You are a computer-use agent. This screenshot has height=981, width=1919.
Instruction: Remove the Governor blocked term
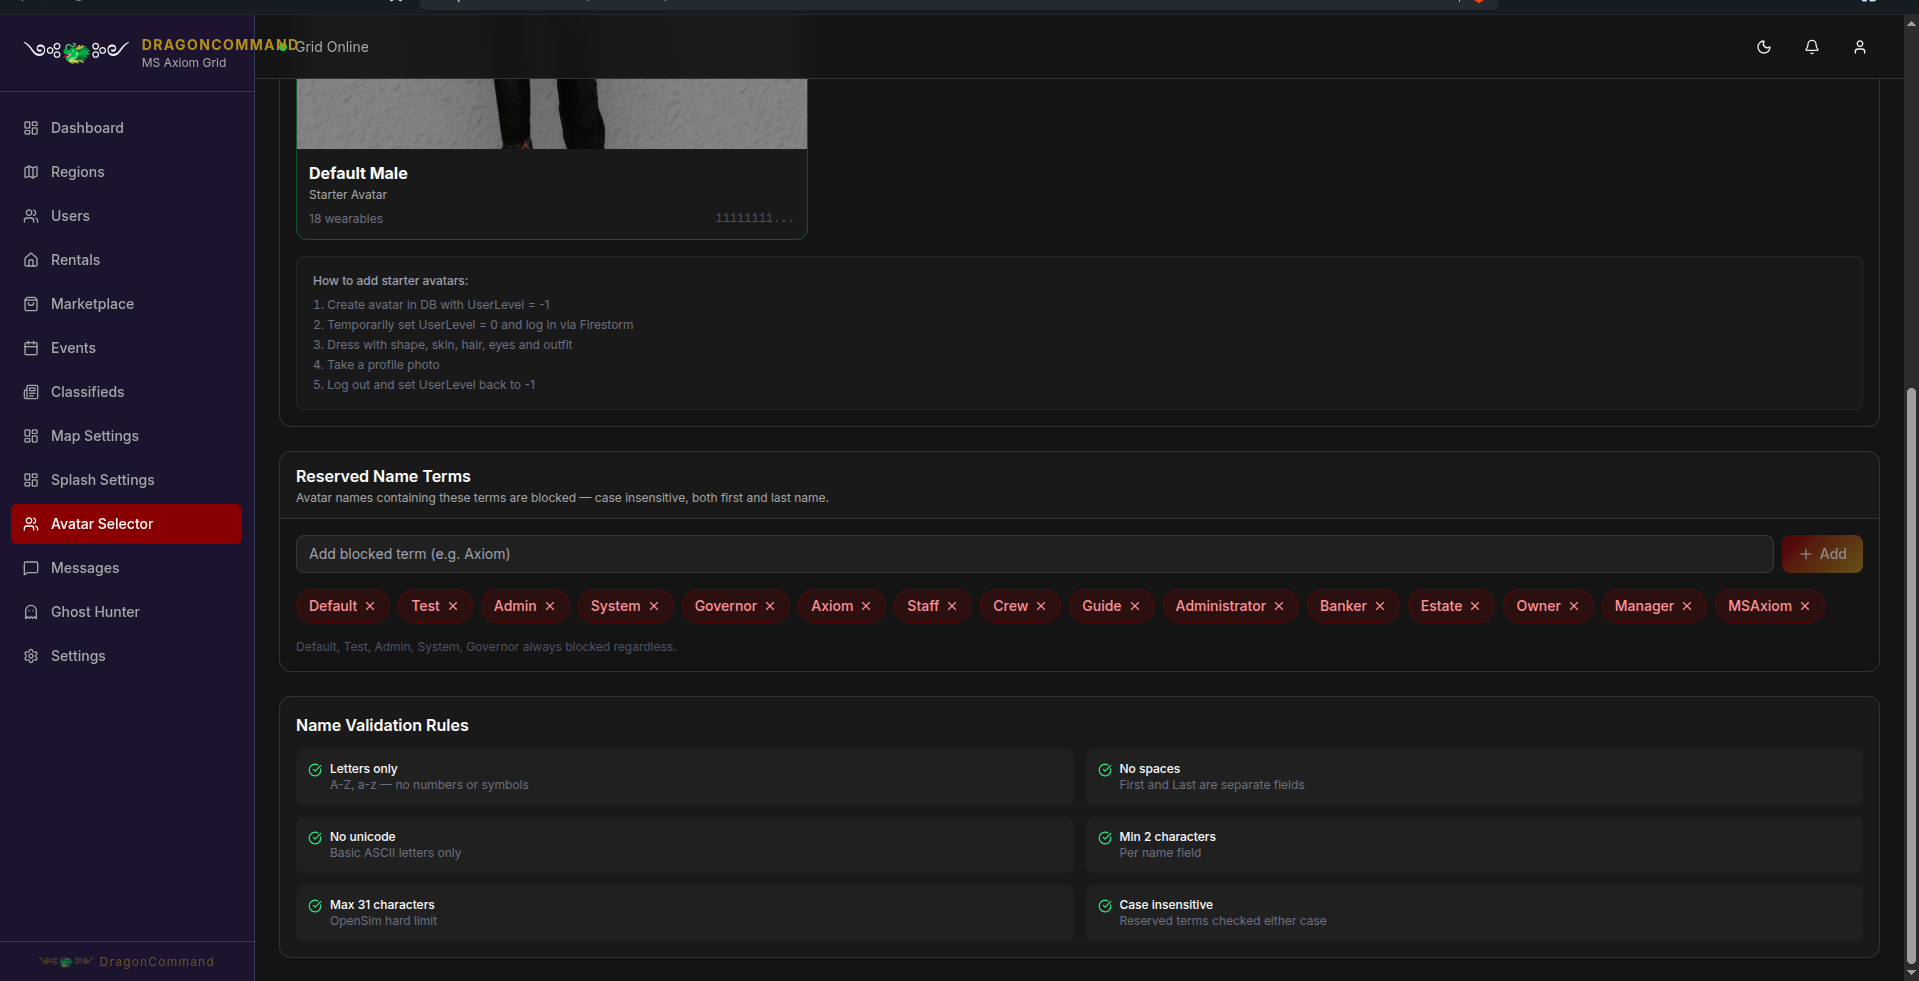pos(770,606)
